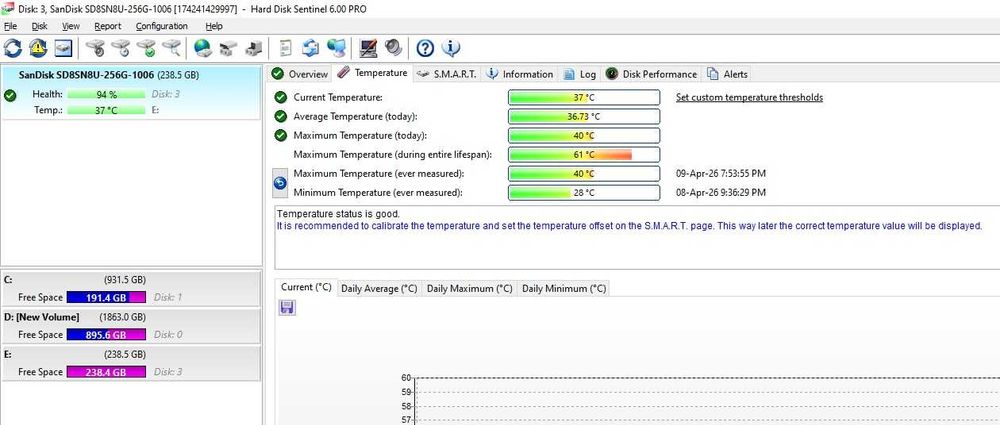The width and height of the screenshot is (1000, 425).
Task: Click the lifespan maximum 61 °C gauge
Action: (x=584, y=154)
